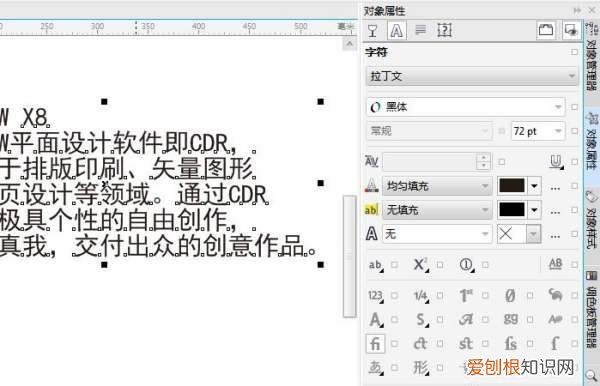This screenshot has height=386, width=600.
Task: Click the canvas vertical scrollbar thumb
Action: [x=349, y=256]
